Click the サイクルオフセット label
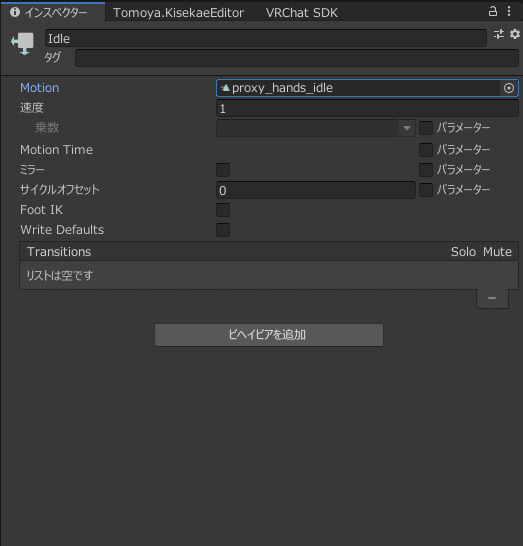This screenshot has width=523, height=546. (x=60, y=190)
